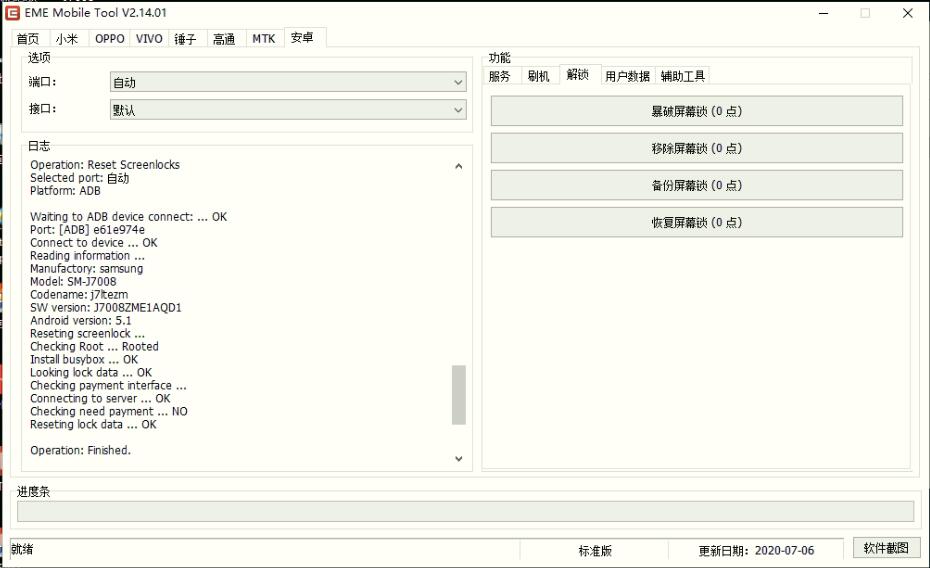The image size is (930, 568).
Task: Switch to the VIVO tab
Action: click(x=149, y=39)
